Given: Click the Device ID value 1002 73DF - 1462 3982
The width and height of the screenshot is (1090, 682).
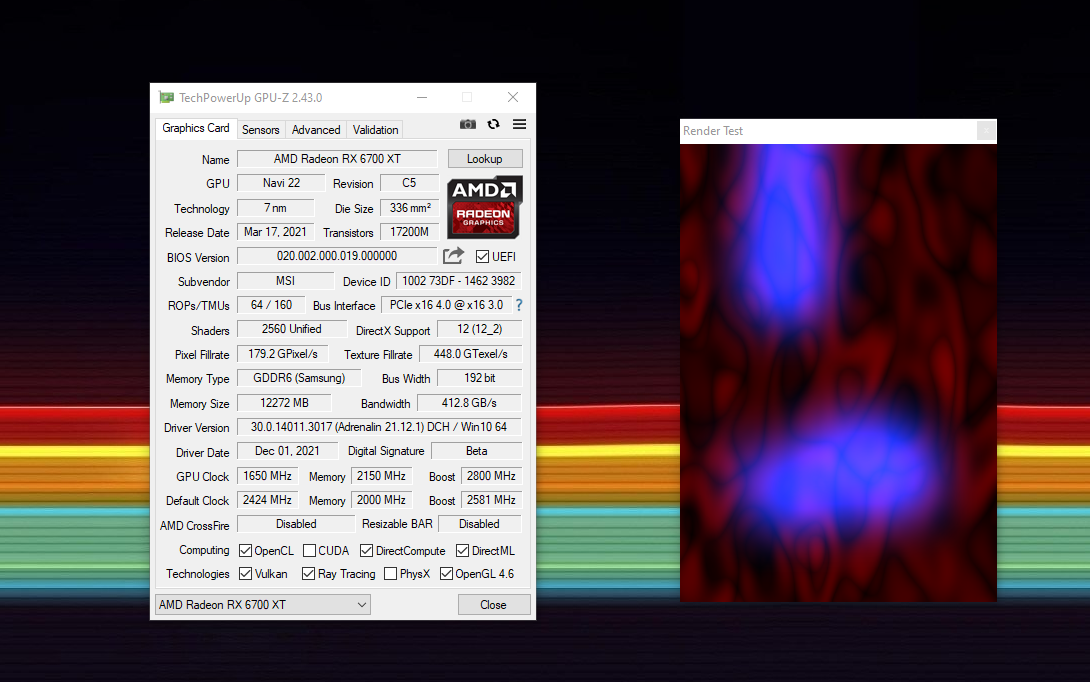Looking at the screenshot, I should pos(459,281).
